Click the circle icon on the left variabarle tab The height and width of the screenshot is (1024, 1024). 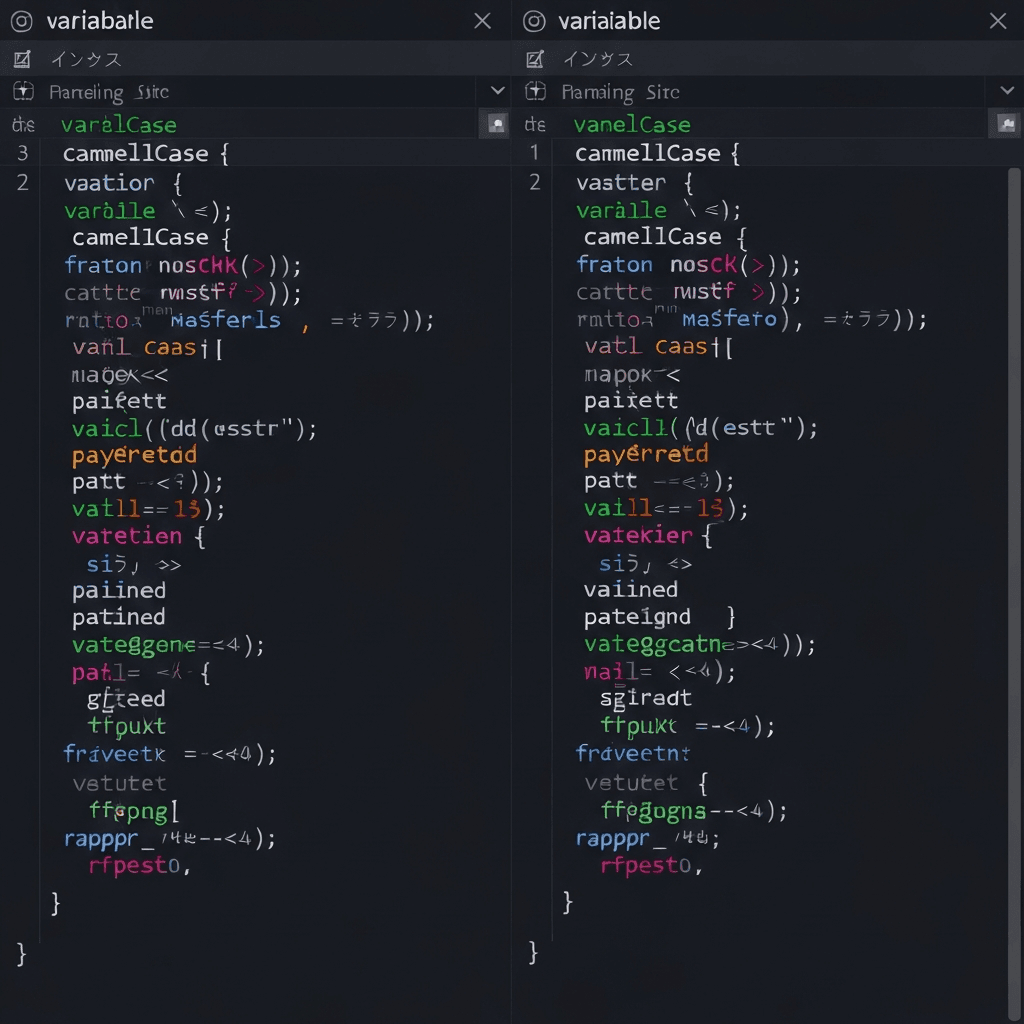tap(21, 21)
